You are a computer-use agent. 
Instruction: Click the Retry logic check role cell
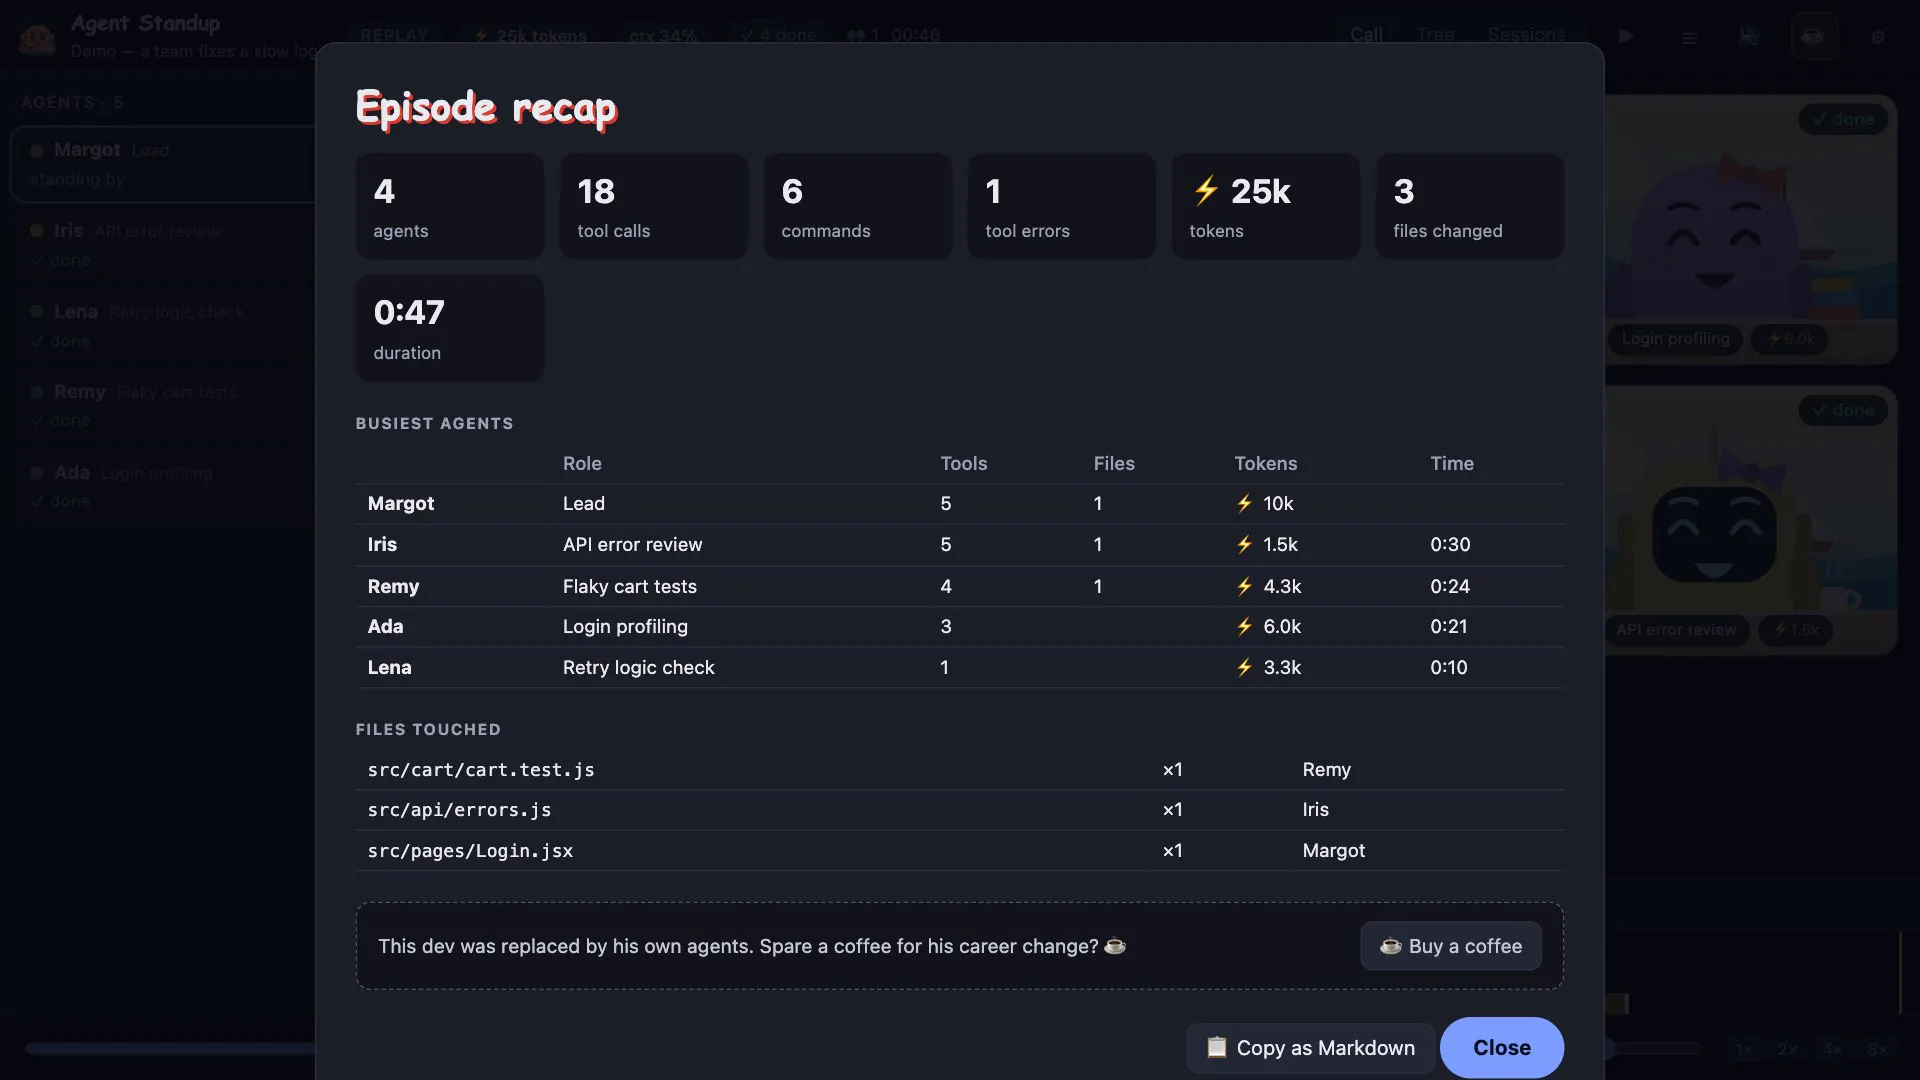tap(638, 668)
